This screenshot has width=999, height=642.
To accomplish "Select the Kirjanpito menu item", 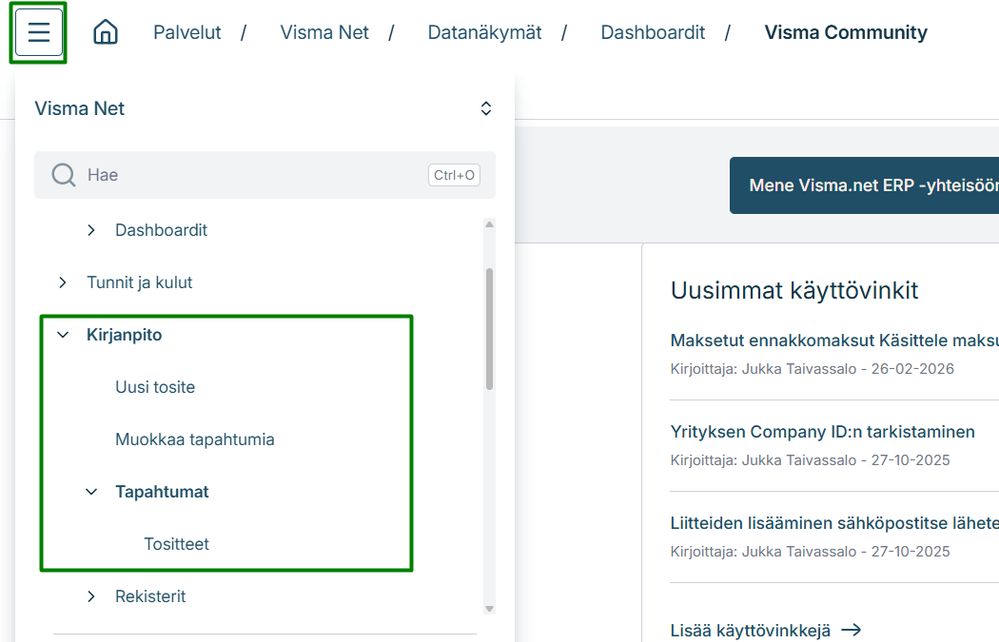I will coord(124,334).
